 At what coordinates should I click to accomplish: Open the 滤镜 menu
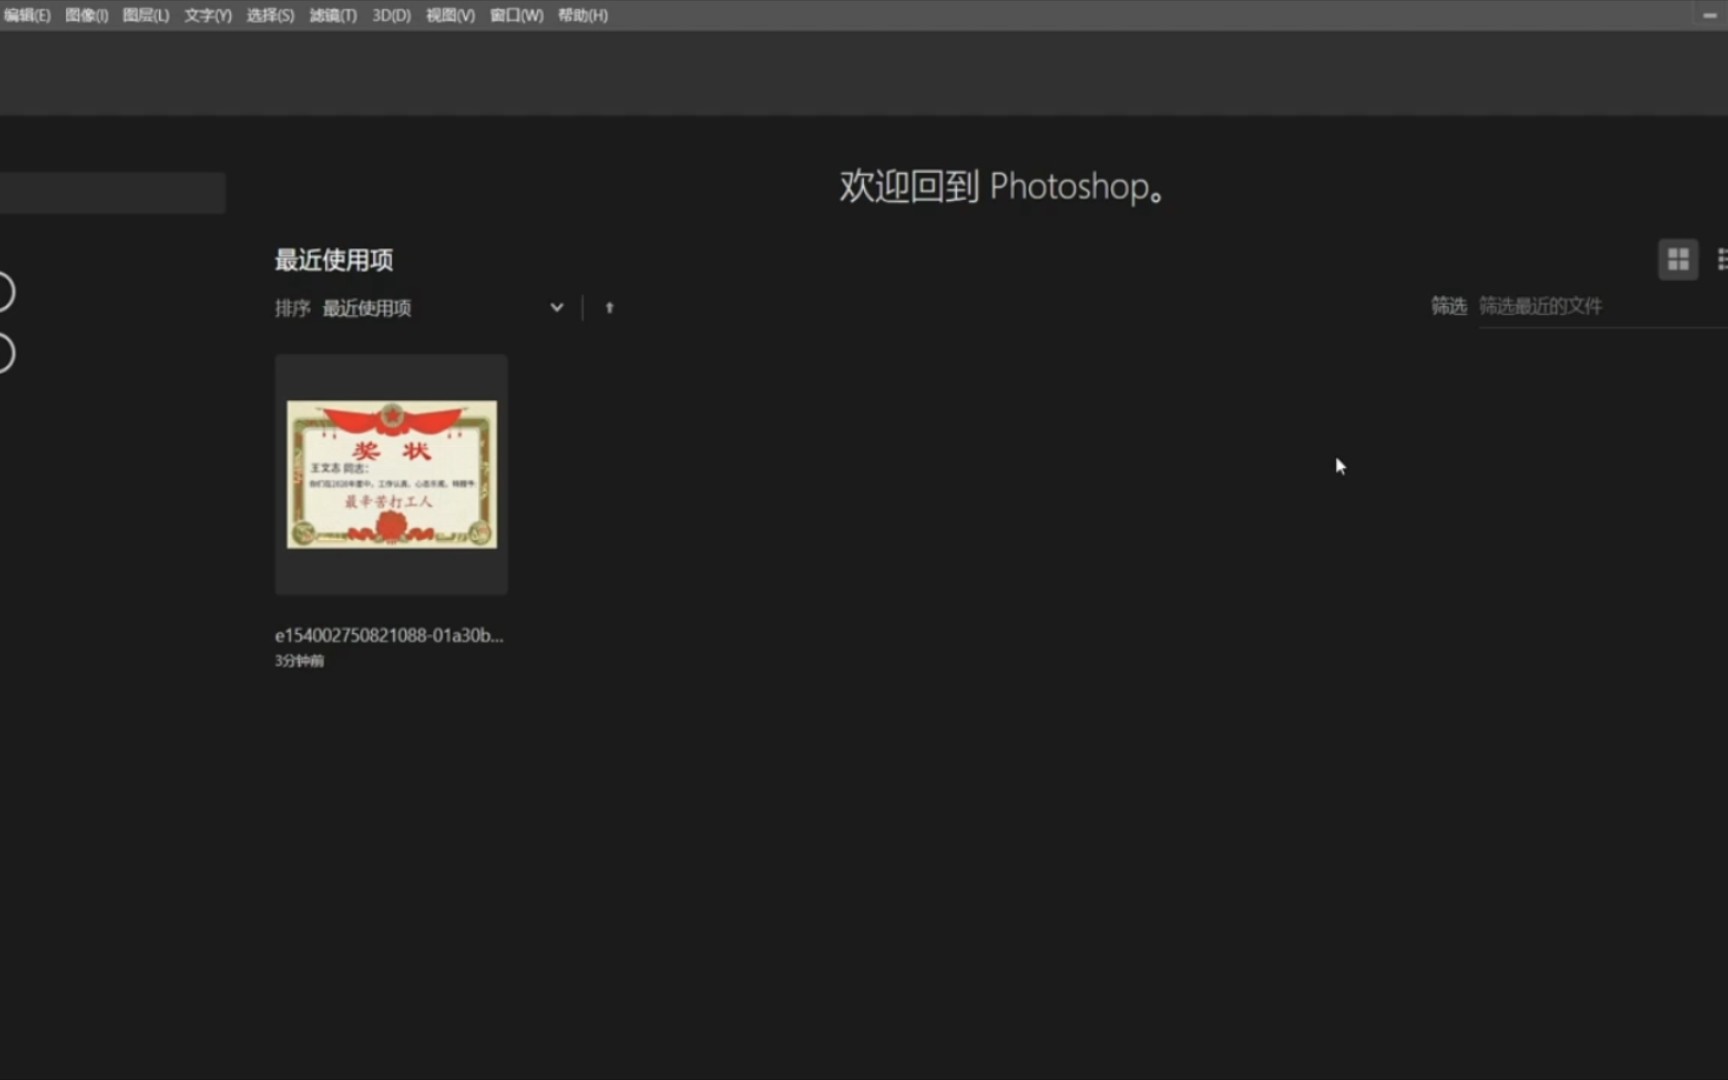coord(332,15)
